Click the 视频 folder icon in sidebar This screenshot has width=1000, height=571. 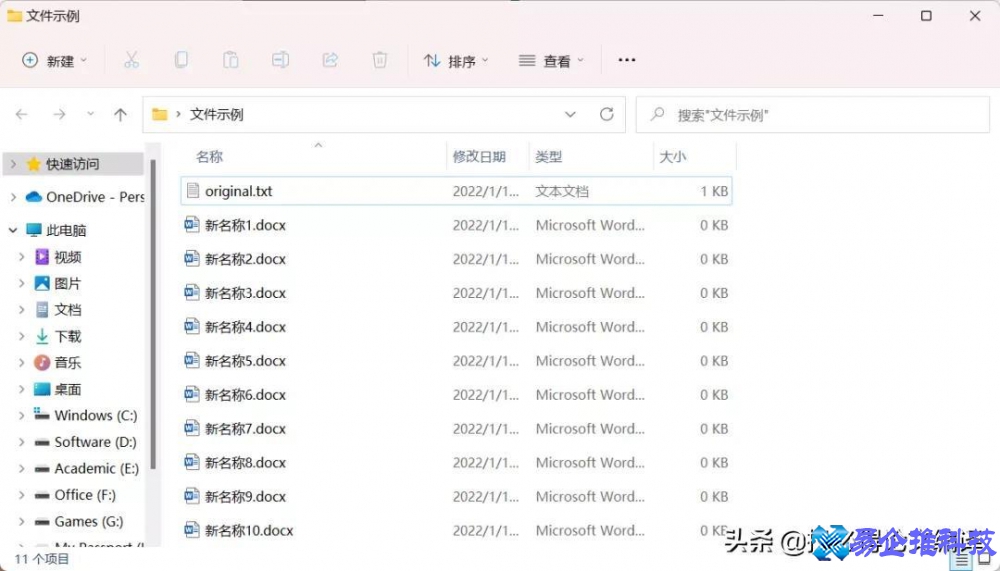coord(42,256)
